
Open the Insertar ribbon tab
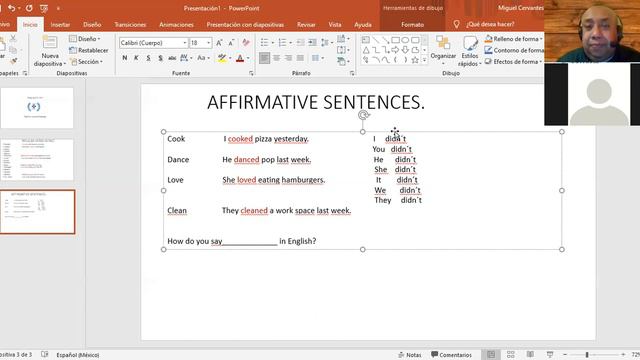click(60, 24)
